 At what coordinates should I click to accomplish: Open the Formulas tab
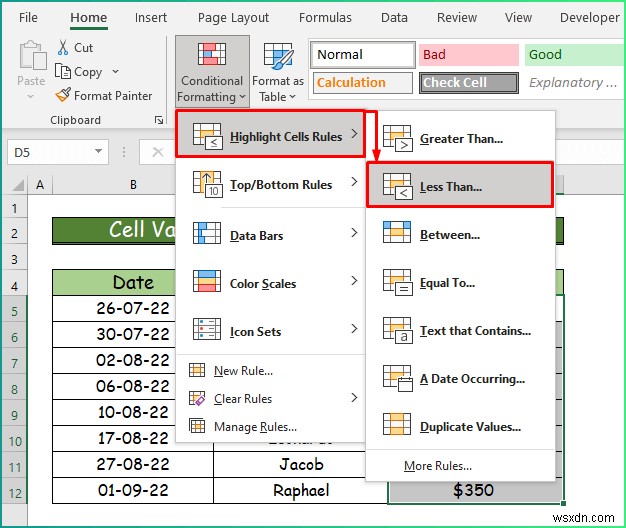325,18
